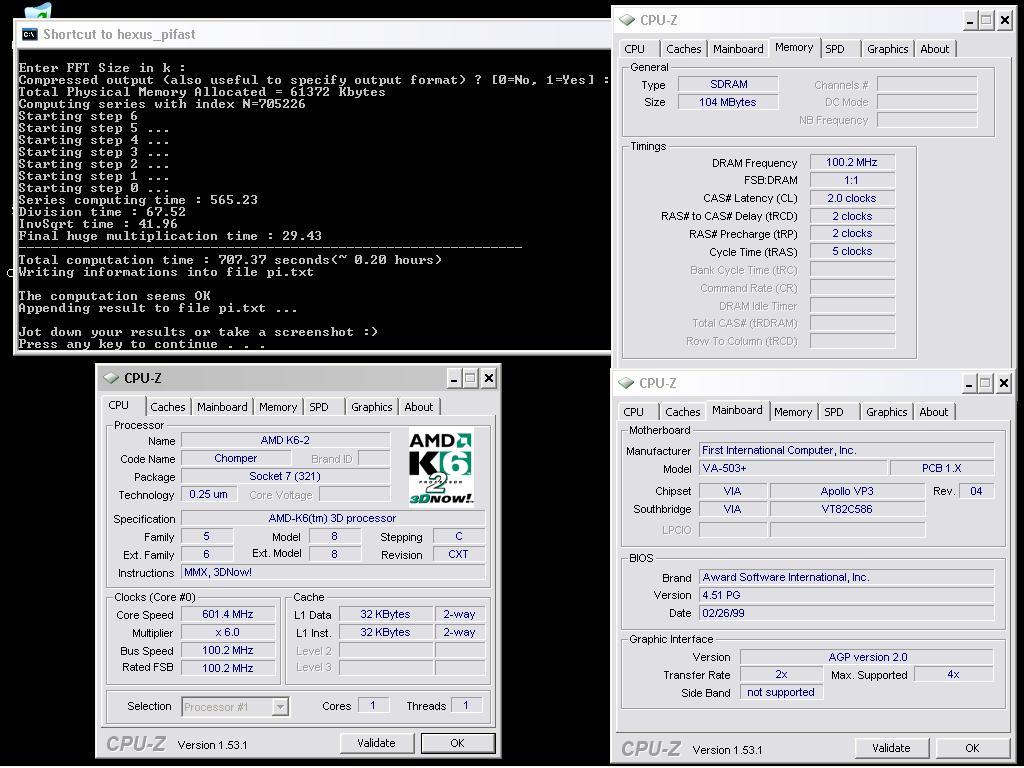Click the Code Name field showing Chomper

[236, 458]
